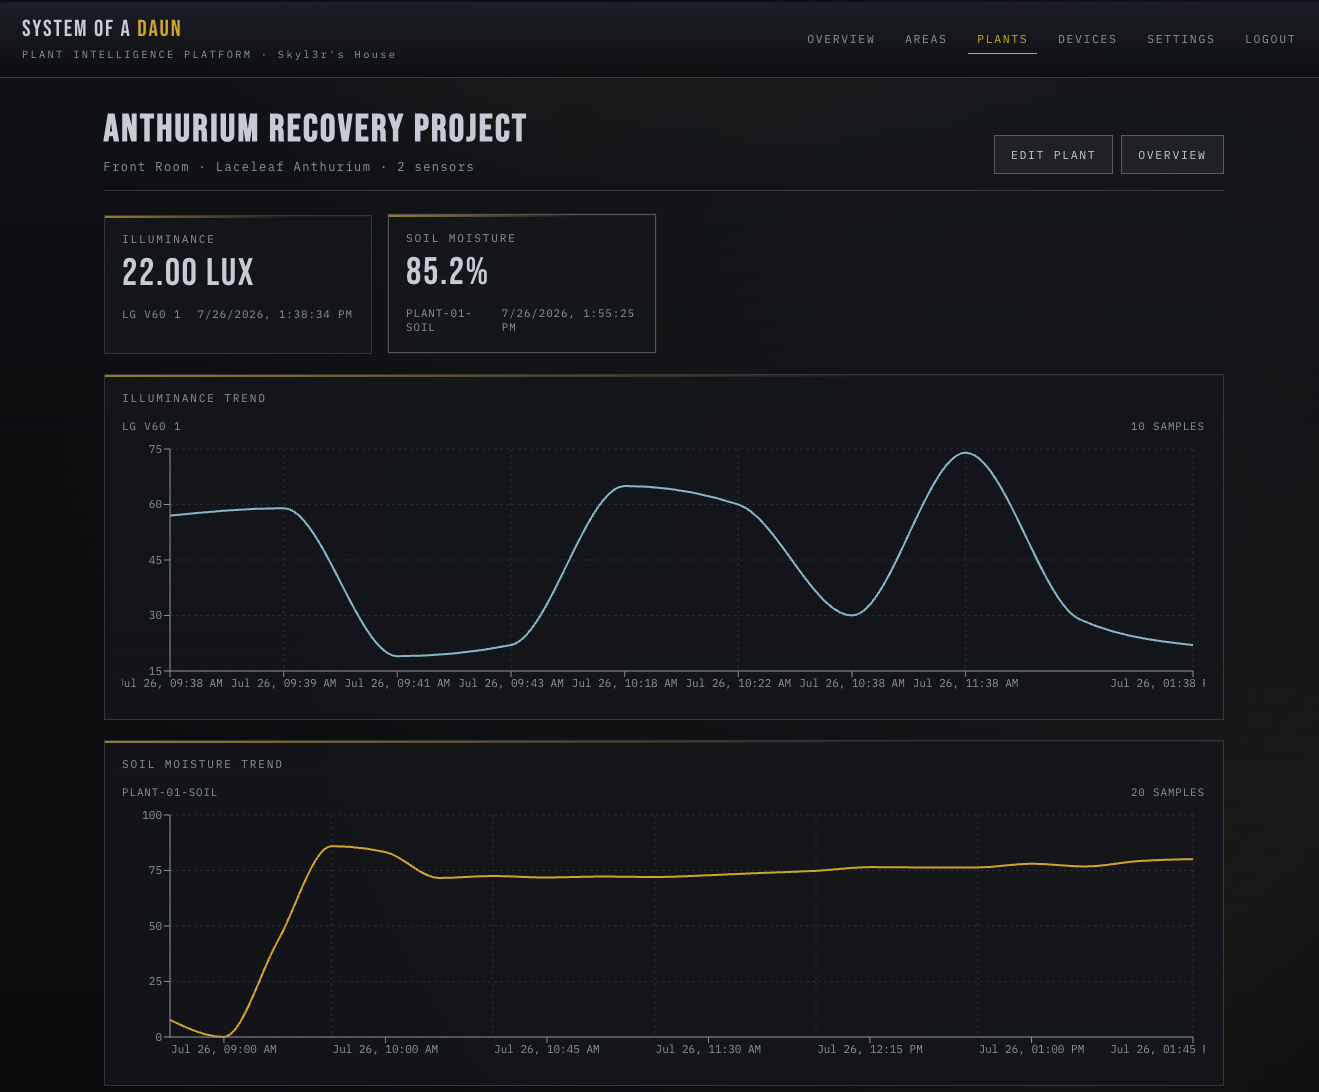The width and height of the screenshot is (1319, 1092).
Task: Click the Illuminance Trend panel title
Action: (x=194, y=398)
